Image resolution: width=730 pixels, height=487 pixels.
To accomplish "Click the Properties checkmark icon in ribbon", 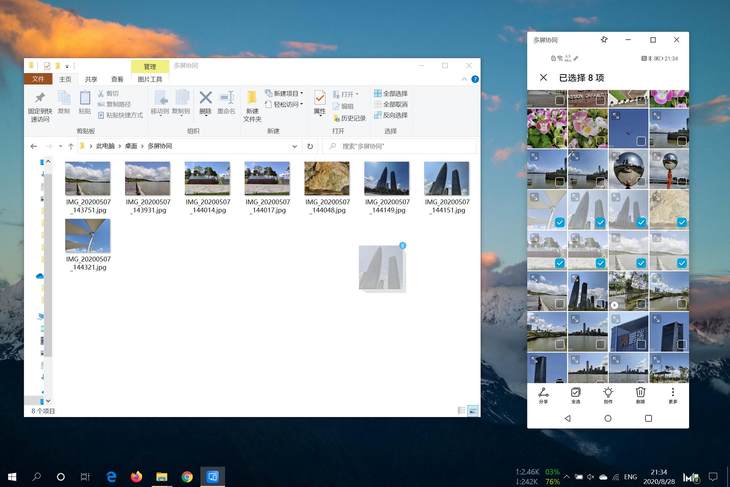I will tap(320, 98).
